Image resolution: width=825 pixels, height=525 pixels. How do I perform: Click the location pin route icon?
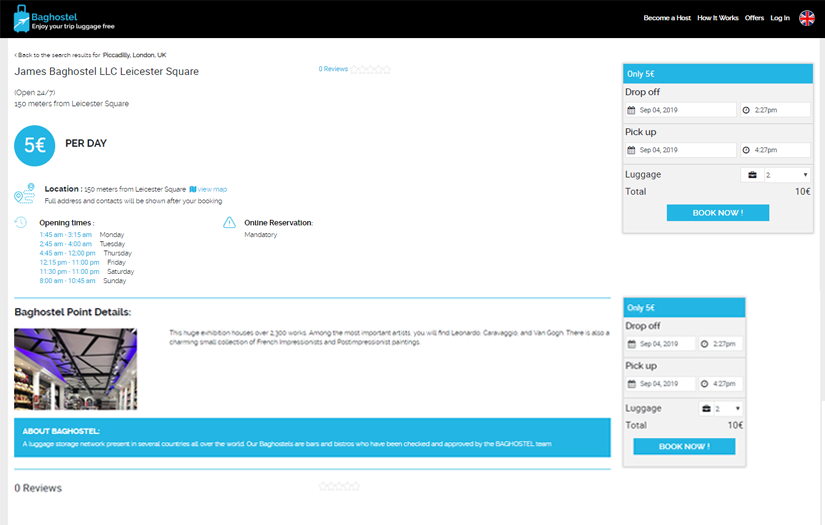click(x=24, y=194)
